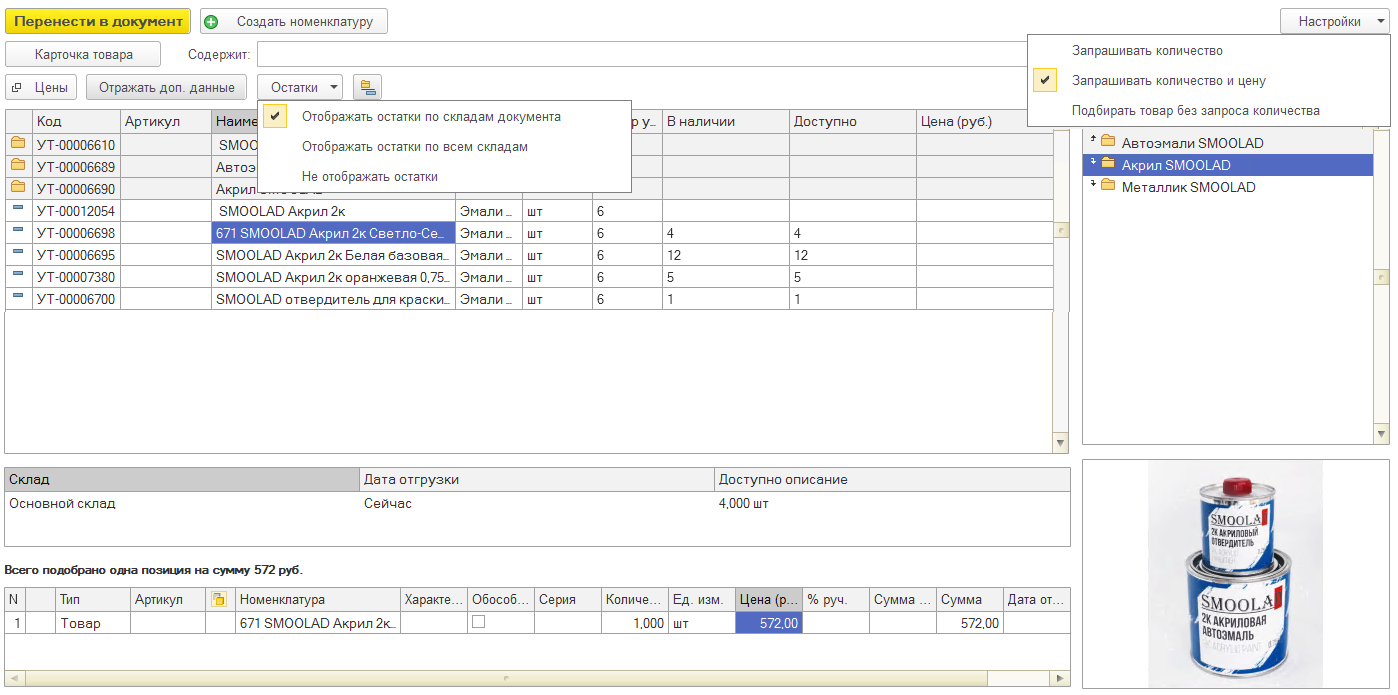Click item icon of row УТ-00006698
This screenshot has height=695, width=1398.
(18, 232)
